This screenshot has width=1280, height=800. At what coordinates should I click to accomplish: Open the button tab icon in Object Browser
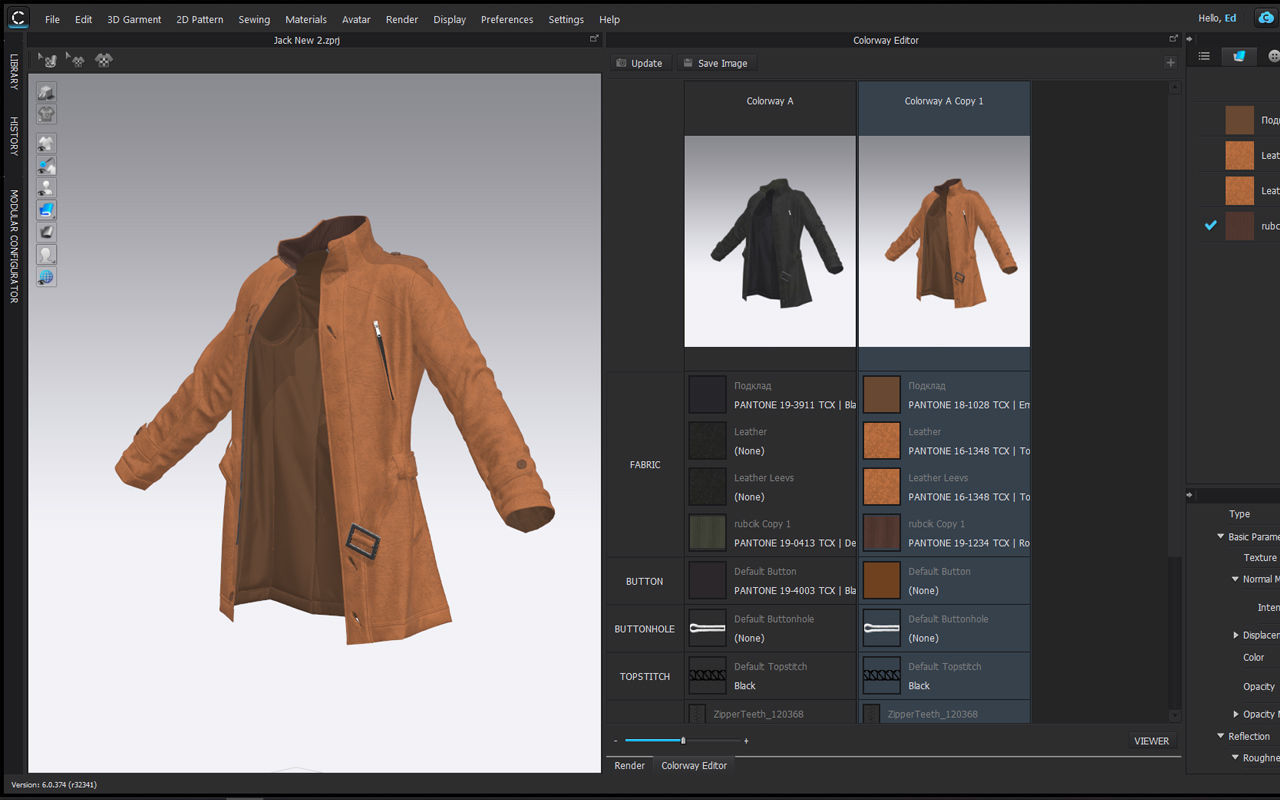click(x=1273, y=56)
